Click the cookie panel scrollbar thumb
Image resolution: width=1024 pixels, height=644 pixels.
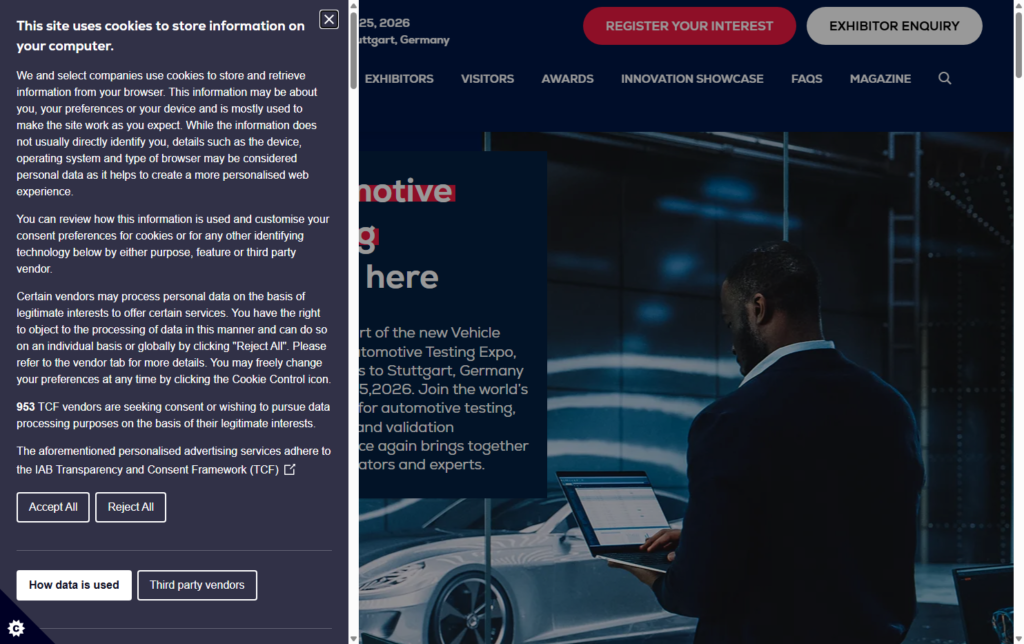[353, 50]
